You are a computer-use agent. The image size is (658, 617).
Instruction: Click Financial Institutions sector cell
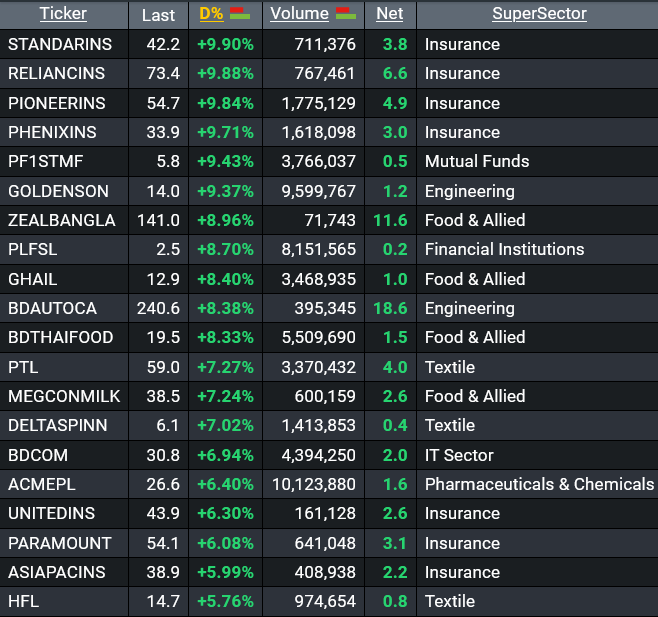504,249
